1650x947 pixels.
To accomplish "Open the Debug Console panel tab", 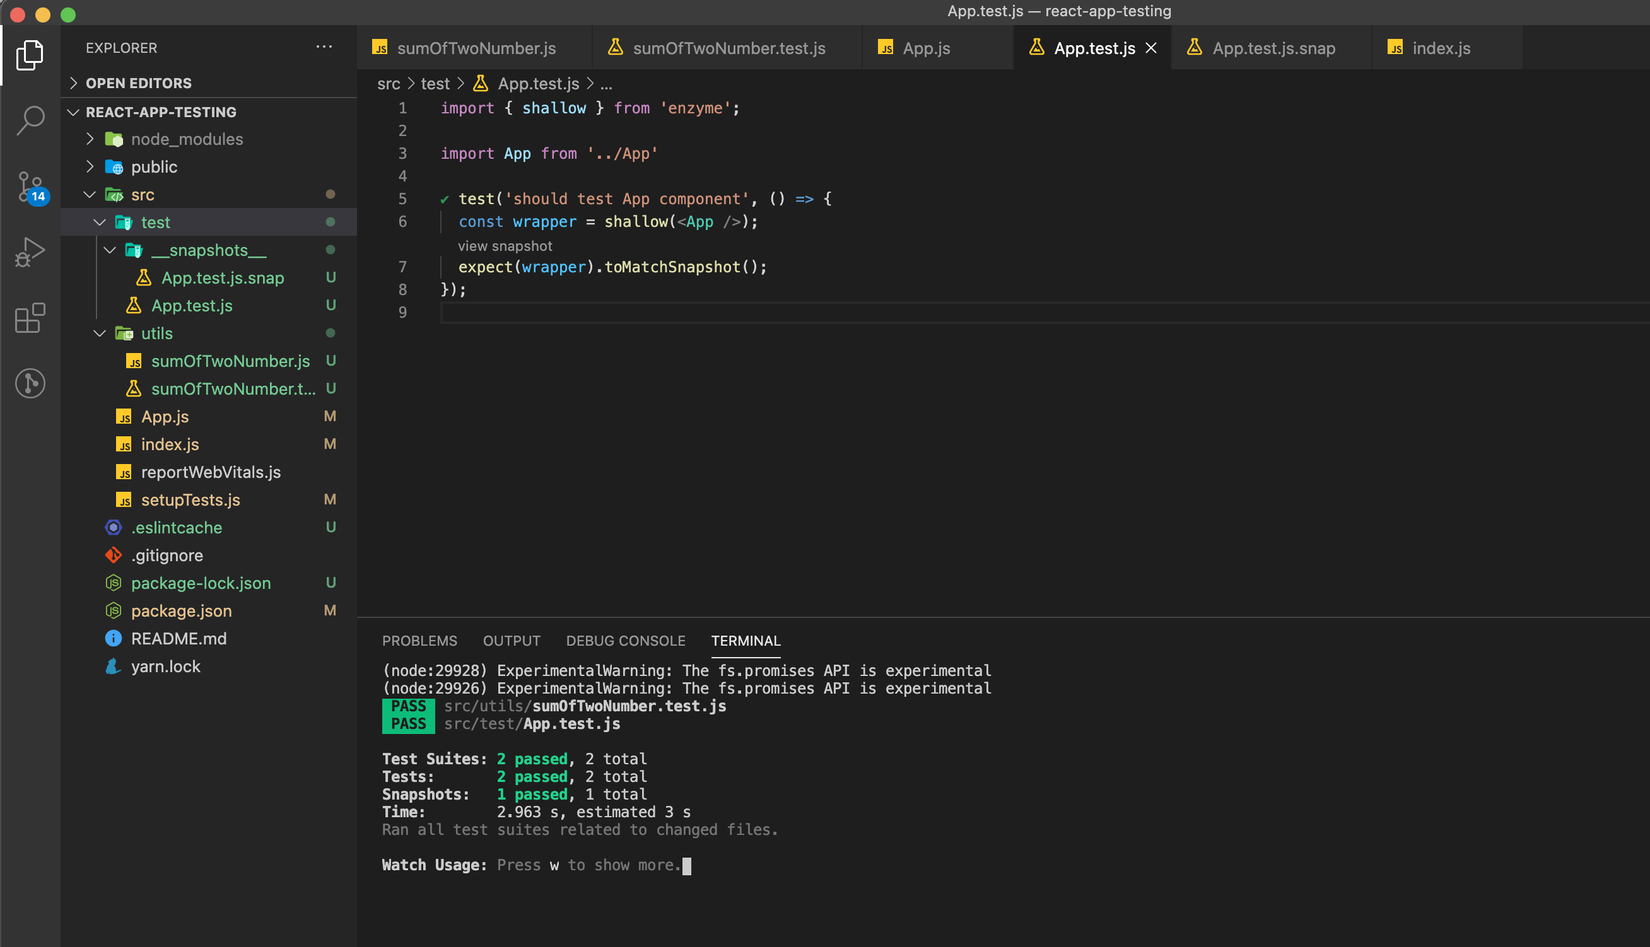I will pos(625,641).
